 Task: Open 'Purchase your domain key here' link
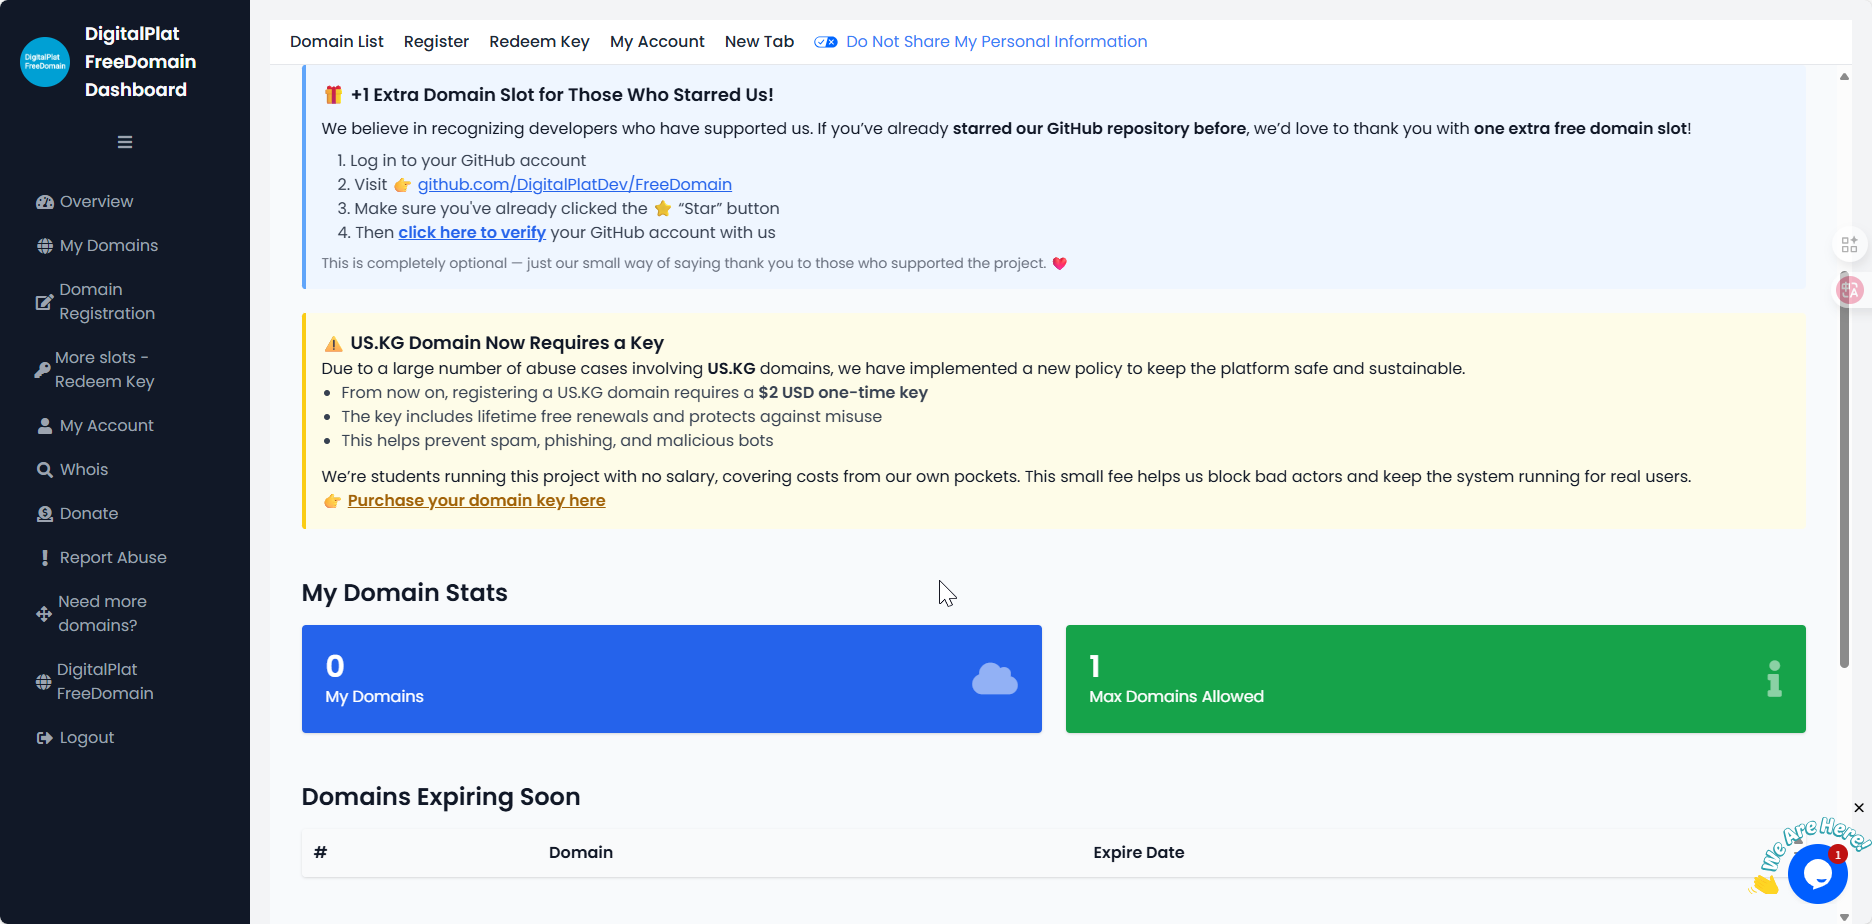click(476, 500)
